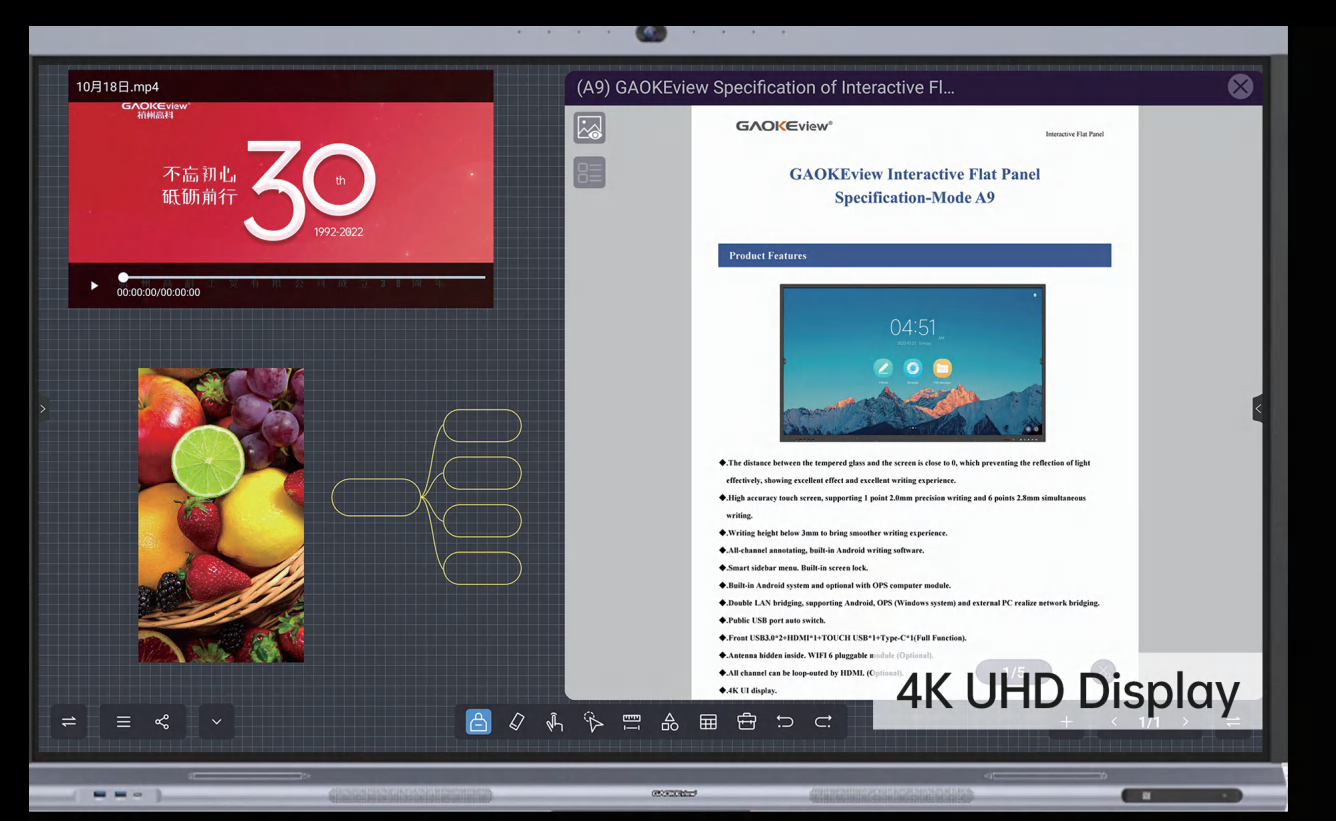Image resolution: width=1336 pixels, height=821 pixels.
Task: Play the 10月18日.mp4 video
Action: pos(94,285)
